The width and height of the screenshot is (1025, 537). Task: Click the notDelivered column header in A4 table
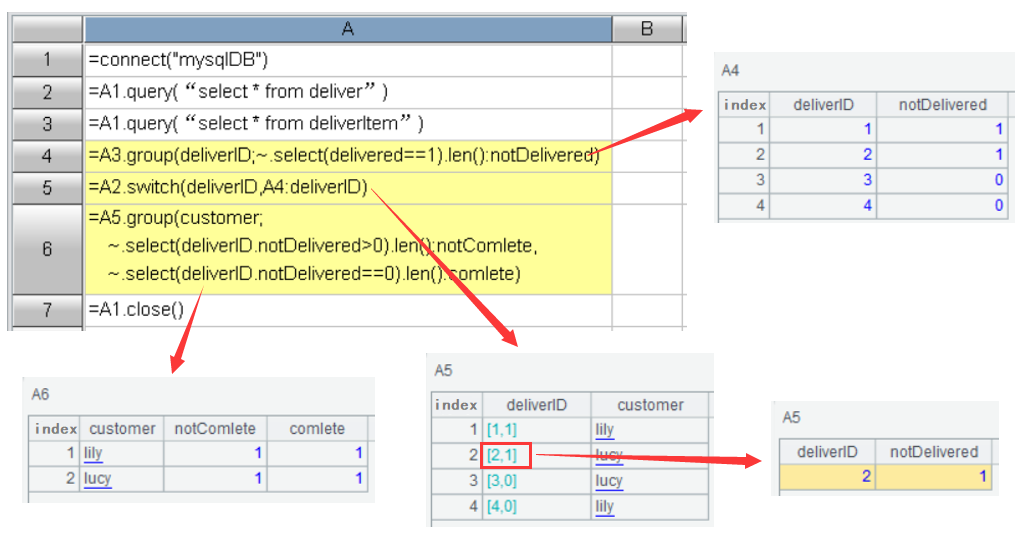(x=942, y=105)
